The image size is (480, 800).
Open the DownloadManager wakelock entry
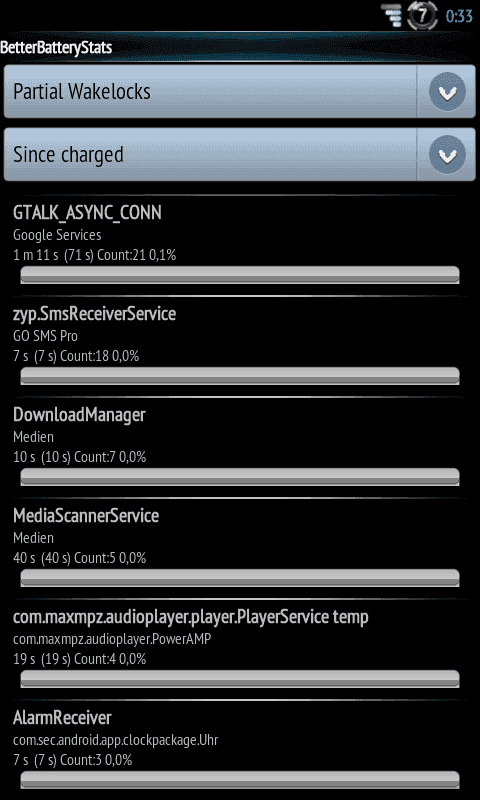(240, 447)
